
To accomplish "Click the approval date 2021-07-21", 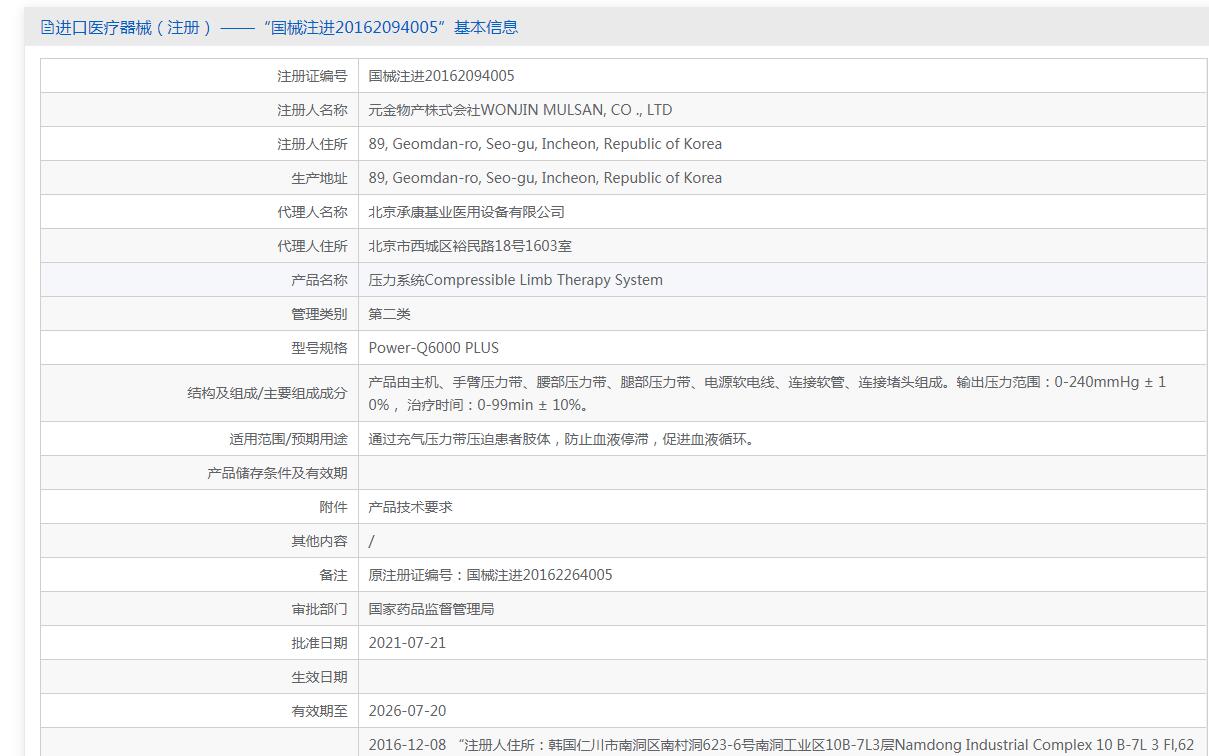I will [x=407, y=643].
